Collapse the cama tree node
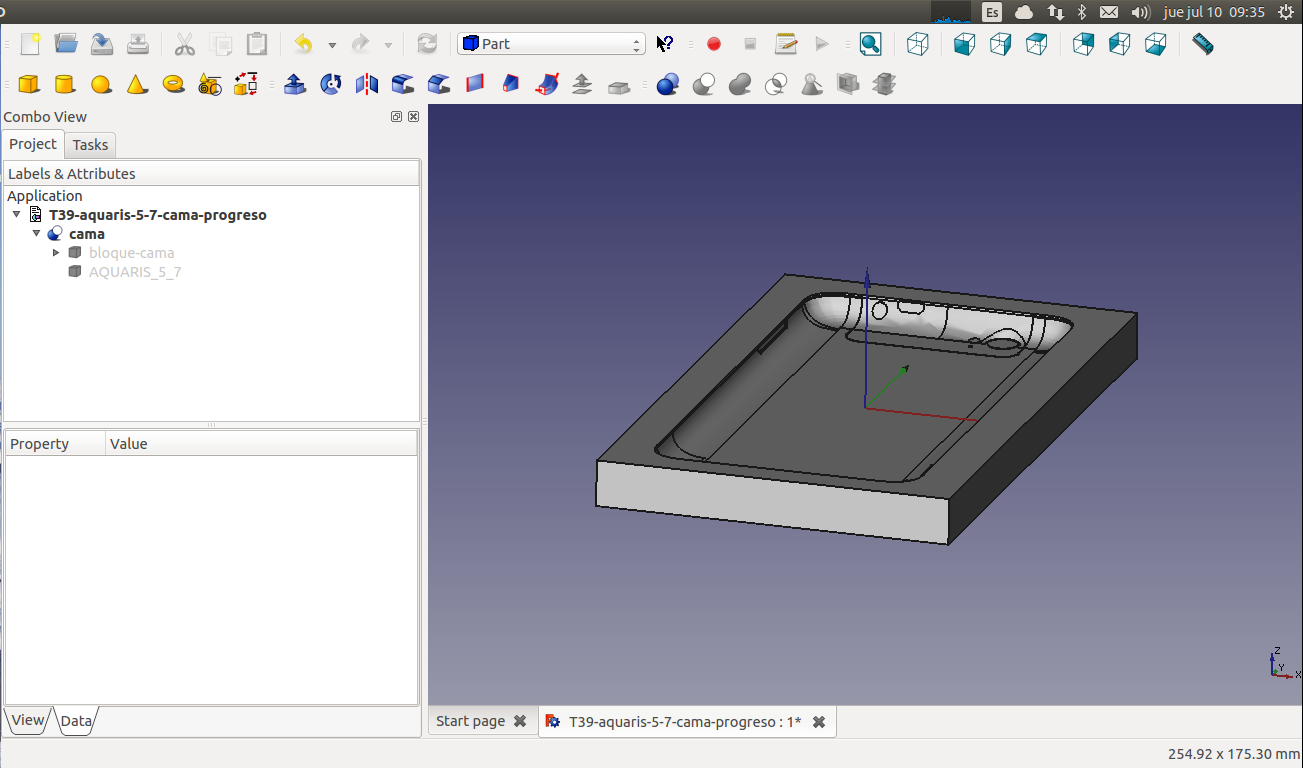This screenshot has height=768, width=1303. coord(36,234)
